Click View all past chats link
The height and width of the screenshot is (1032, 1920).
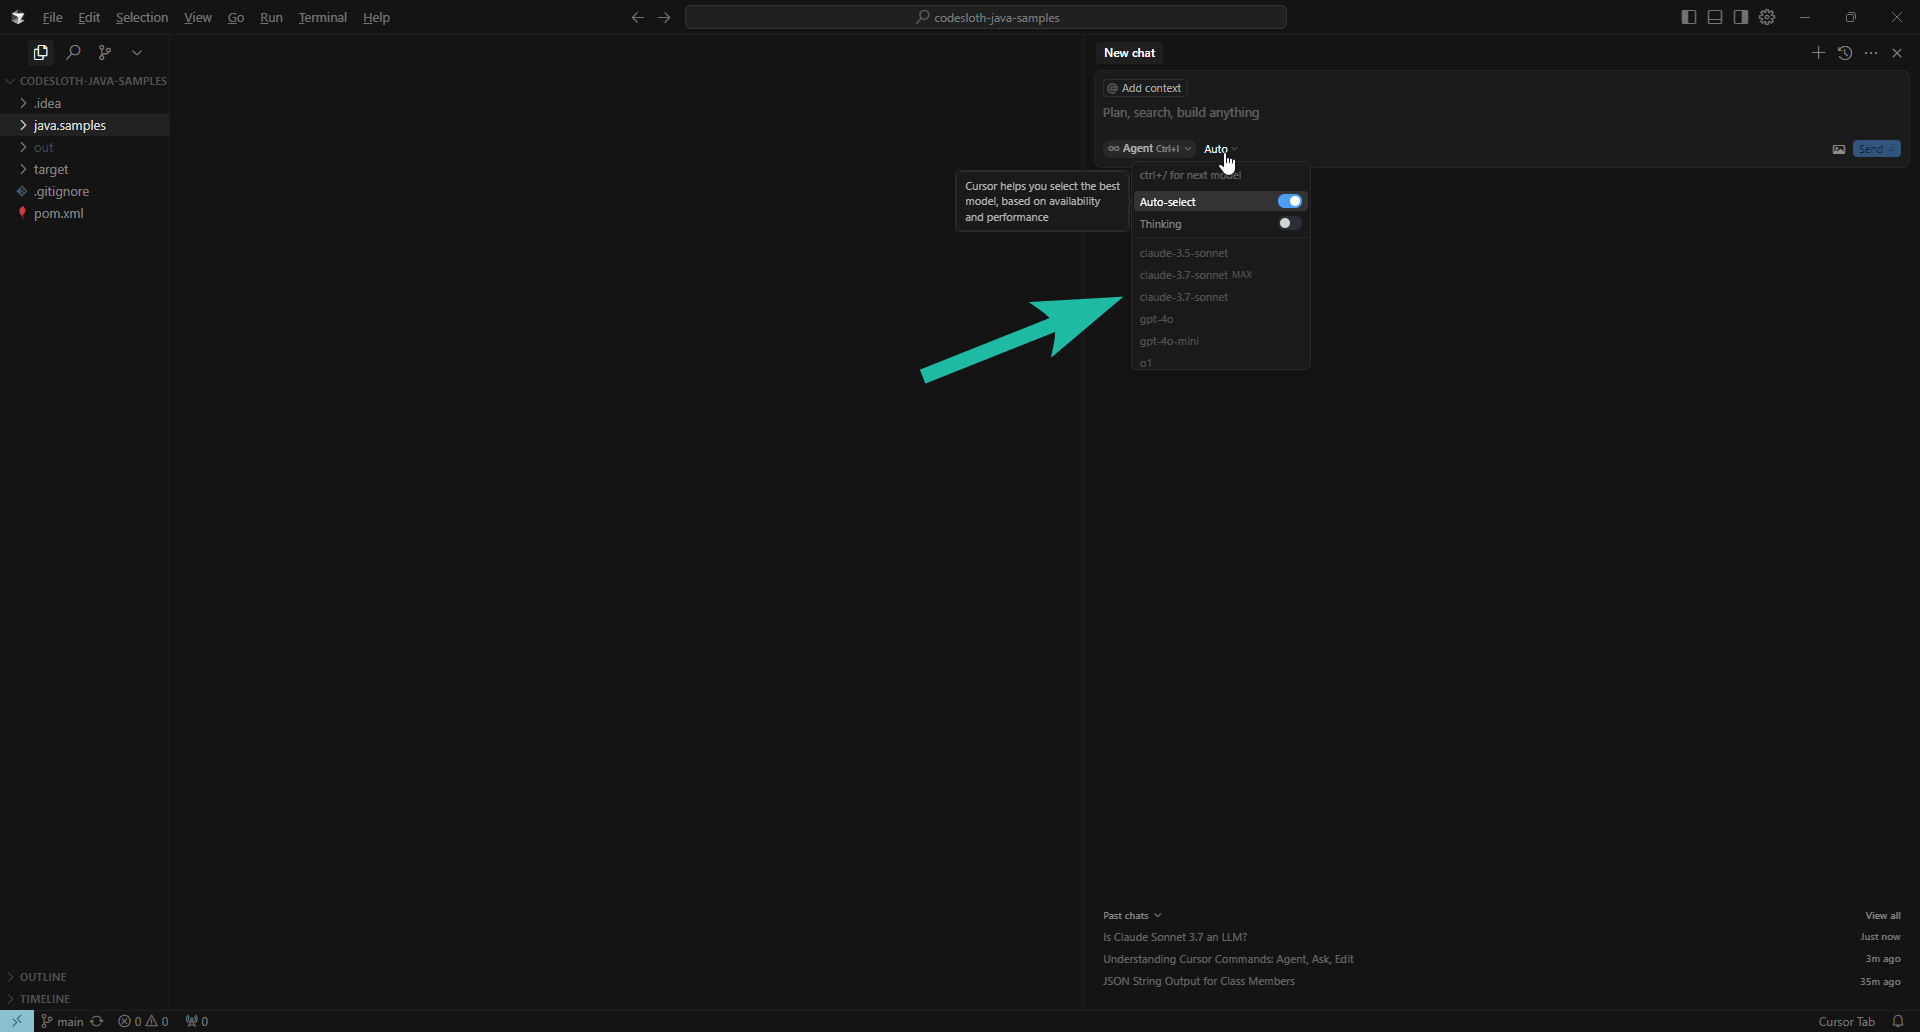(1883, 915)
